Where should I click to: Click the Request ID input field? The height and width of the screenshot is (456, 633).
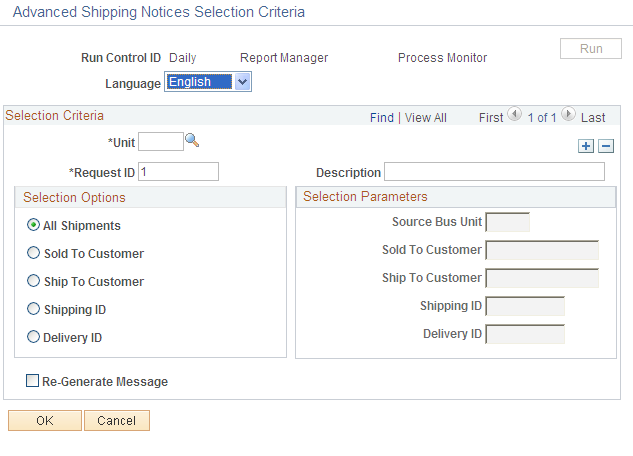pos(178,172)
